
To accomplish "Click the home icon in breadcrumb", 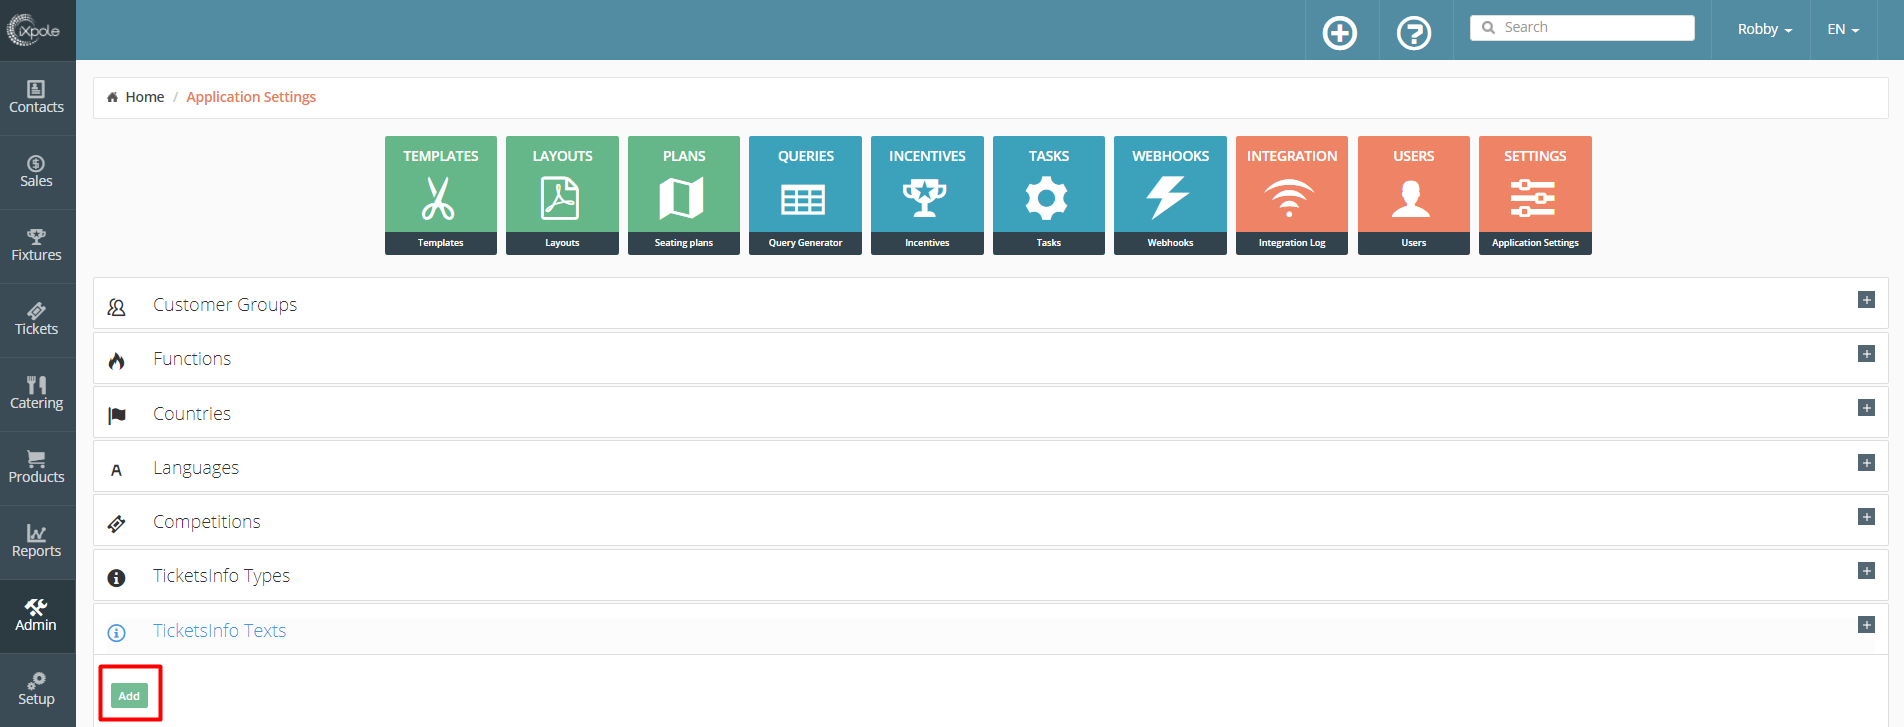I will (x=112, y=97).
